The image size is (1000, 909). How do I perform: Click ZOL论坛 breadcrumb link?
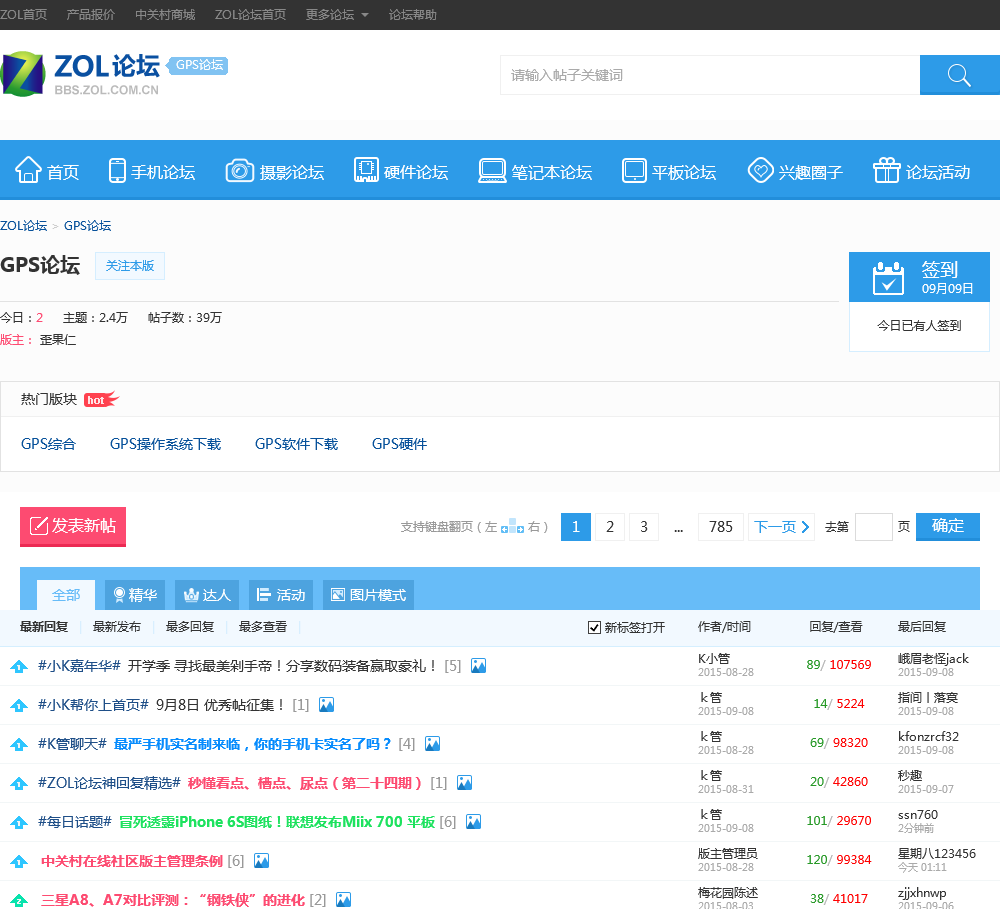24,226
